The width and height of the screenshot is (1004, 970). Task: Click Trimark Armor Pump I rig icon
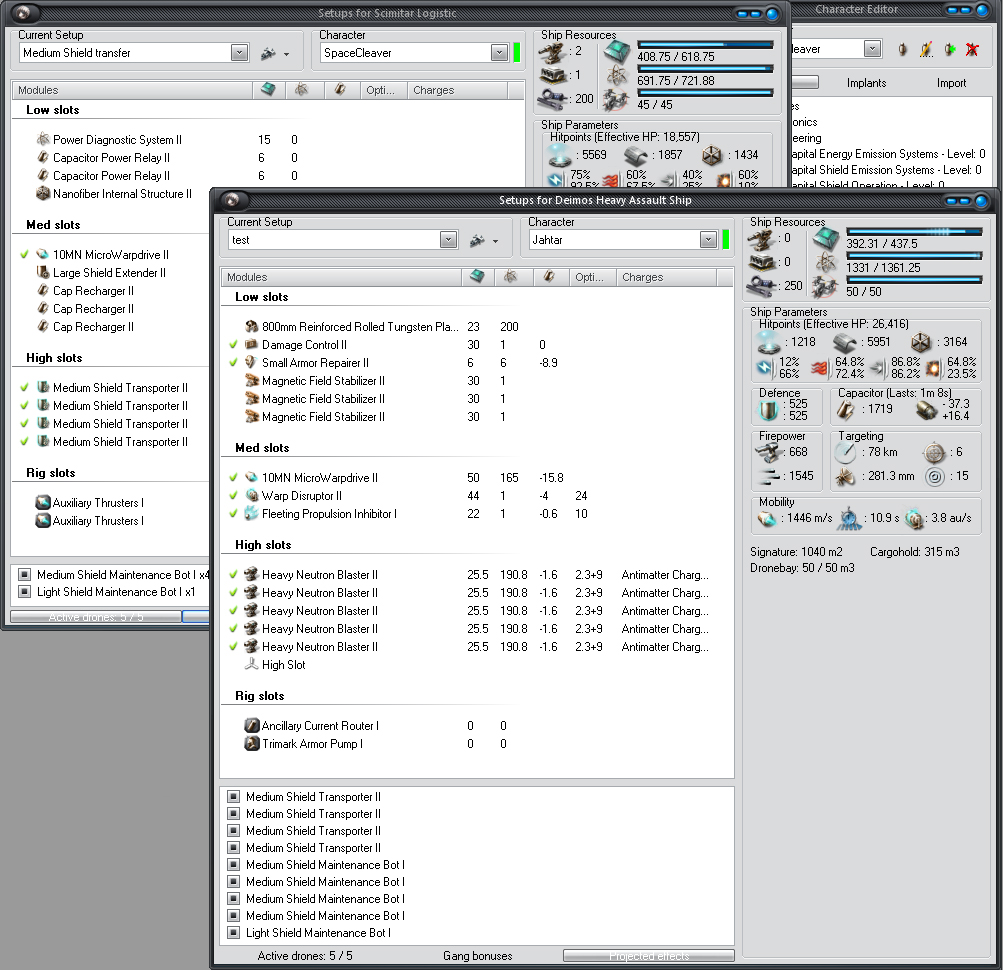[252, 744]
